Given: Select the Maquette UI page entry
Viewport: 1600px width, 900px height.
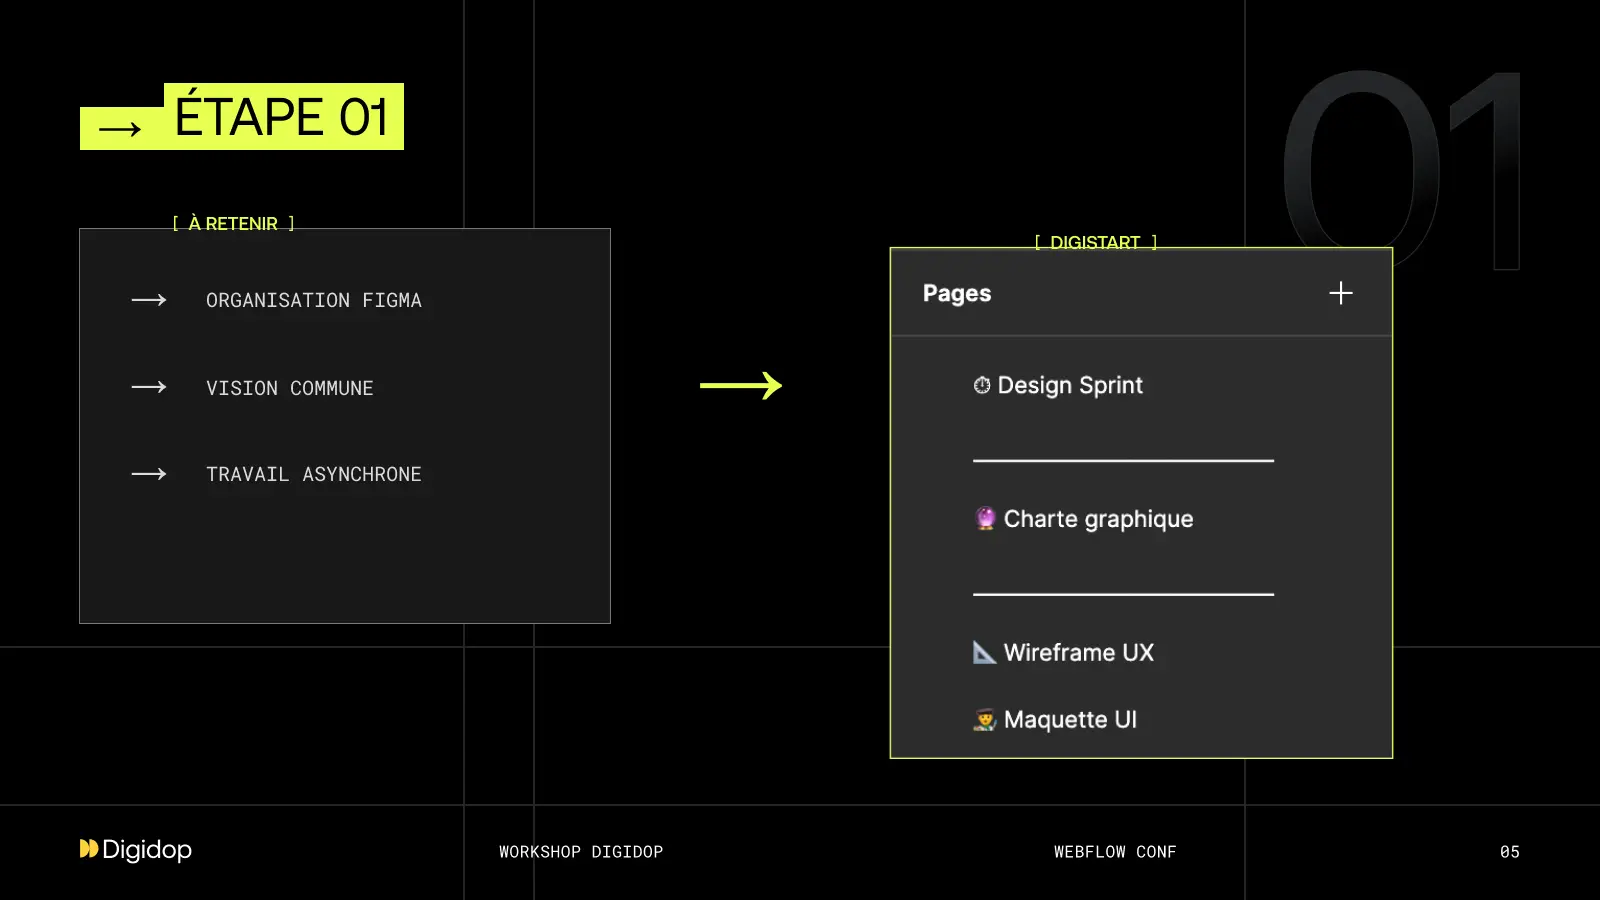Looking at the screenshot, I should click(1069, 719).
